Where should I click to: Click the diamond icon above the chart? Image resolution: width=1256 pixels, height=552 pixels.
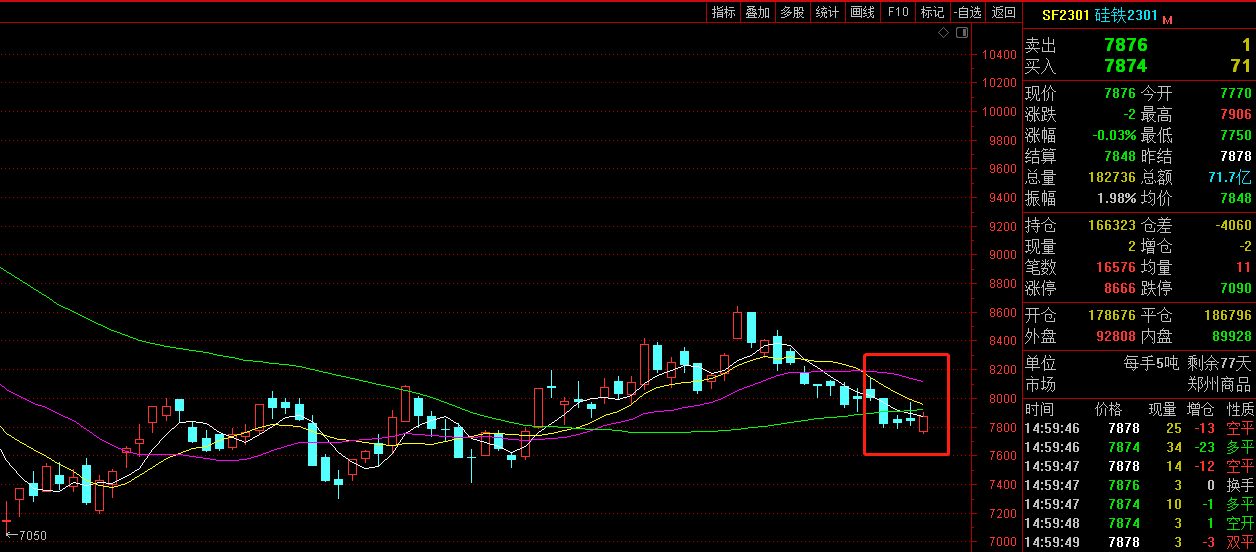(943, 33)
